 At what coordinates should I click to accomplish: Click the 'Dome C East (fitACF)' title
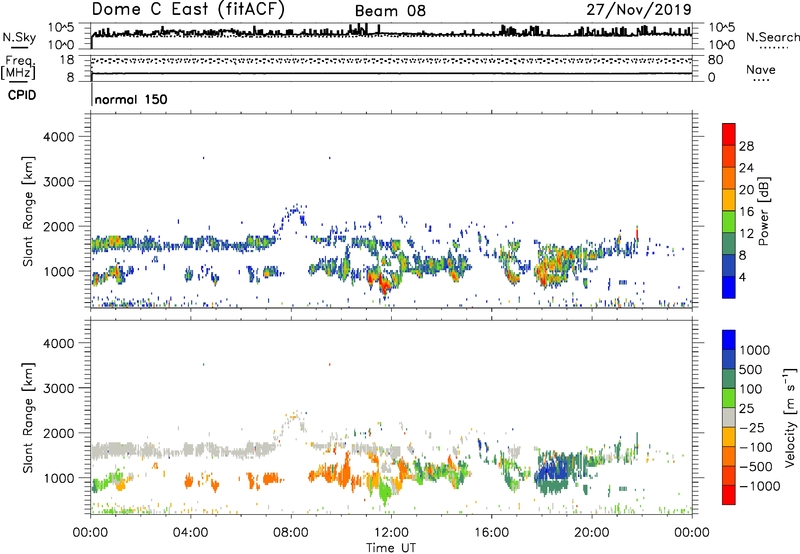pos(188,9)
